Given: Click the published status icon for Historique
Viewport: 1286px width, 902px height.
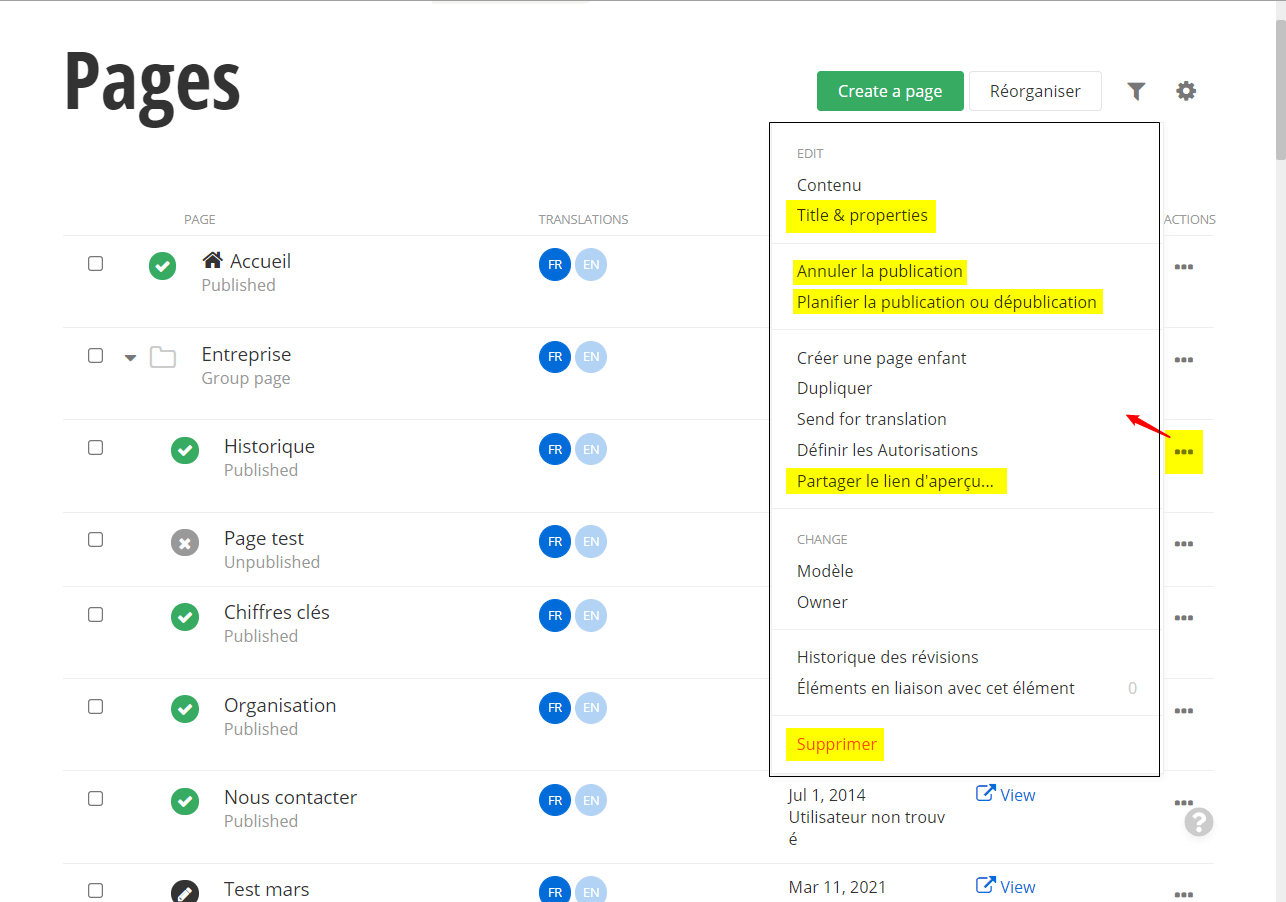Looking at the screenshot, I should pos(185,451).
